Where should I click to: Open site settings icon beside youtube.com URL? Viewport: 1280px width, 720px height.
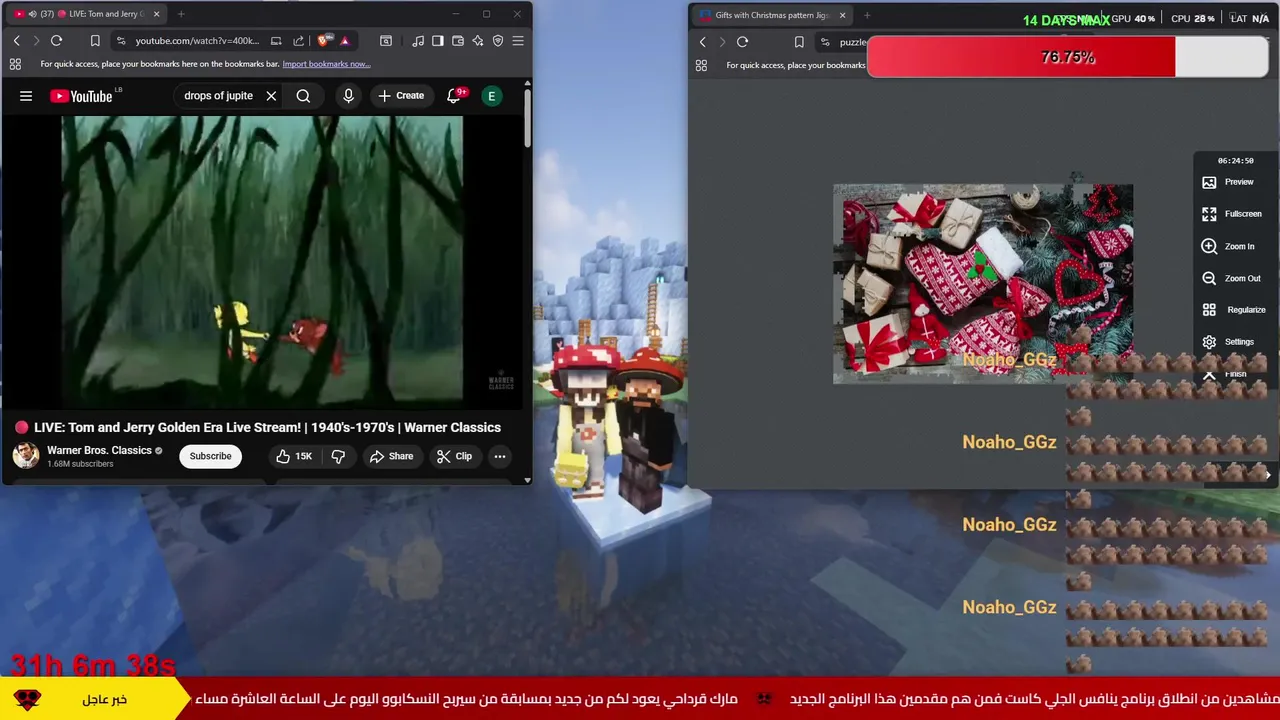click(121, 41)
